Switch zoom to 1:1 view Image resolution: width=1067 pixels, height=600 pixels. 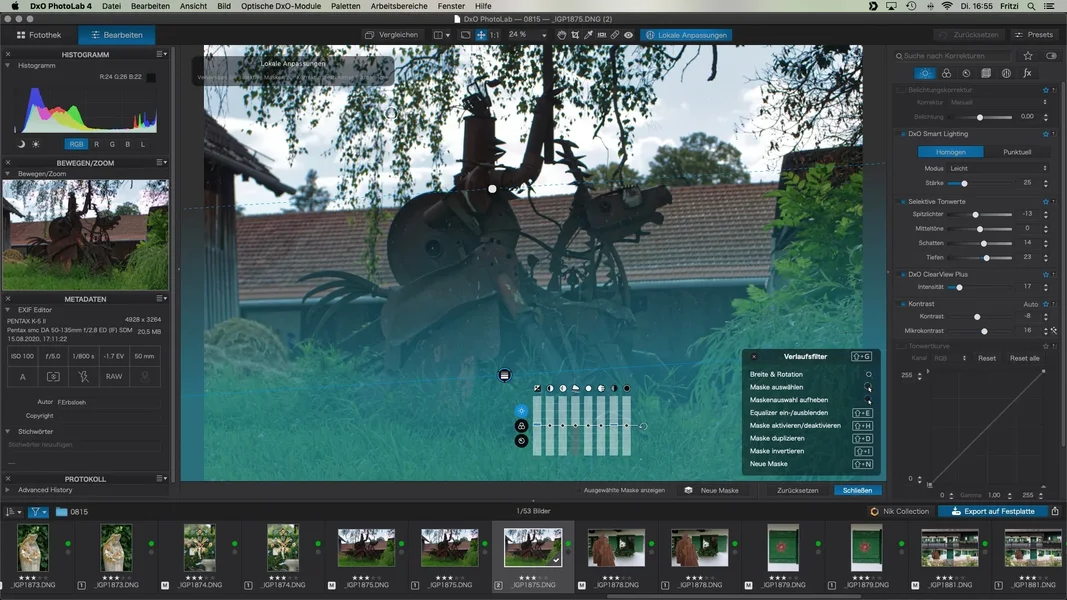[494, 35]
